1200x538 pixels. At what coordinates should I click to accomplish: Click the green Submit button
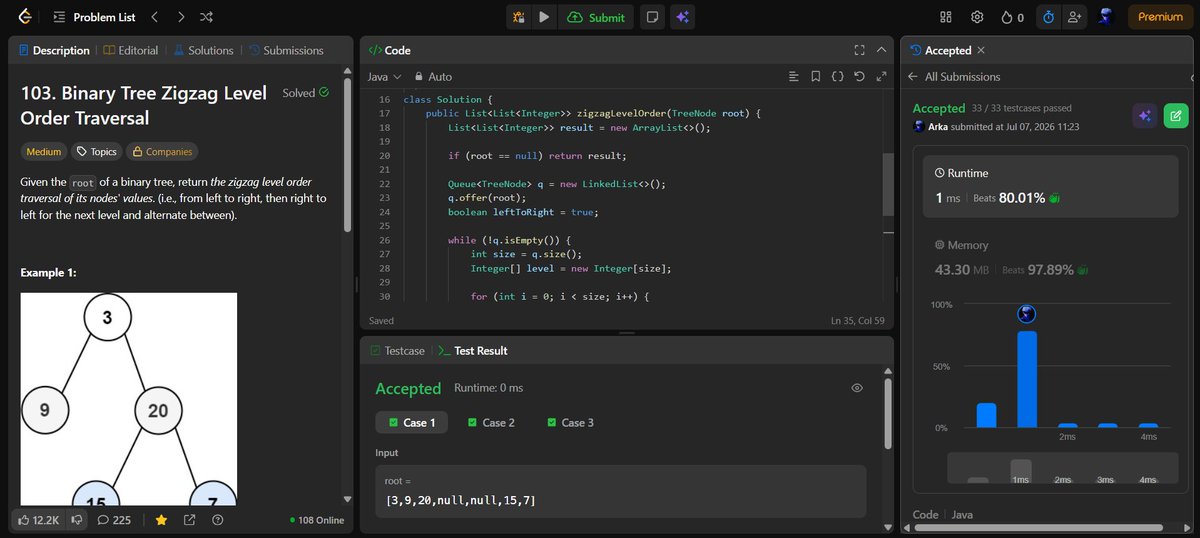pyautogui.click(x=596, y=17)
